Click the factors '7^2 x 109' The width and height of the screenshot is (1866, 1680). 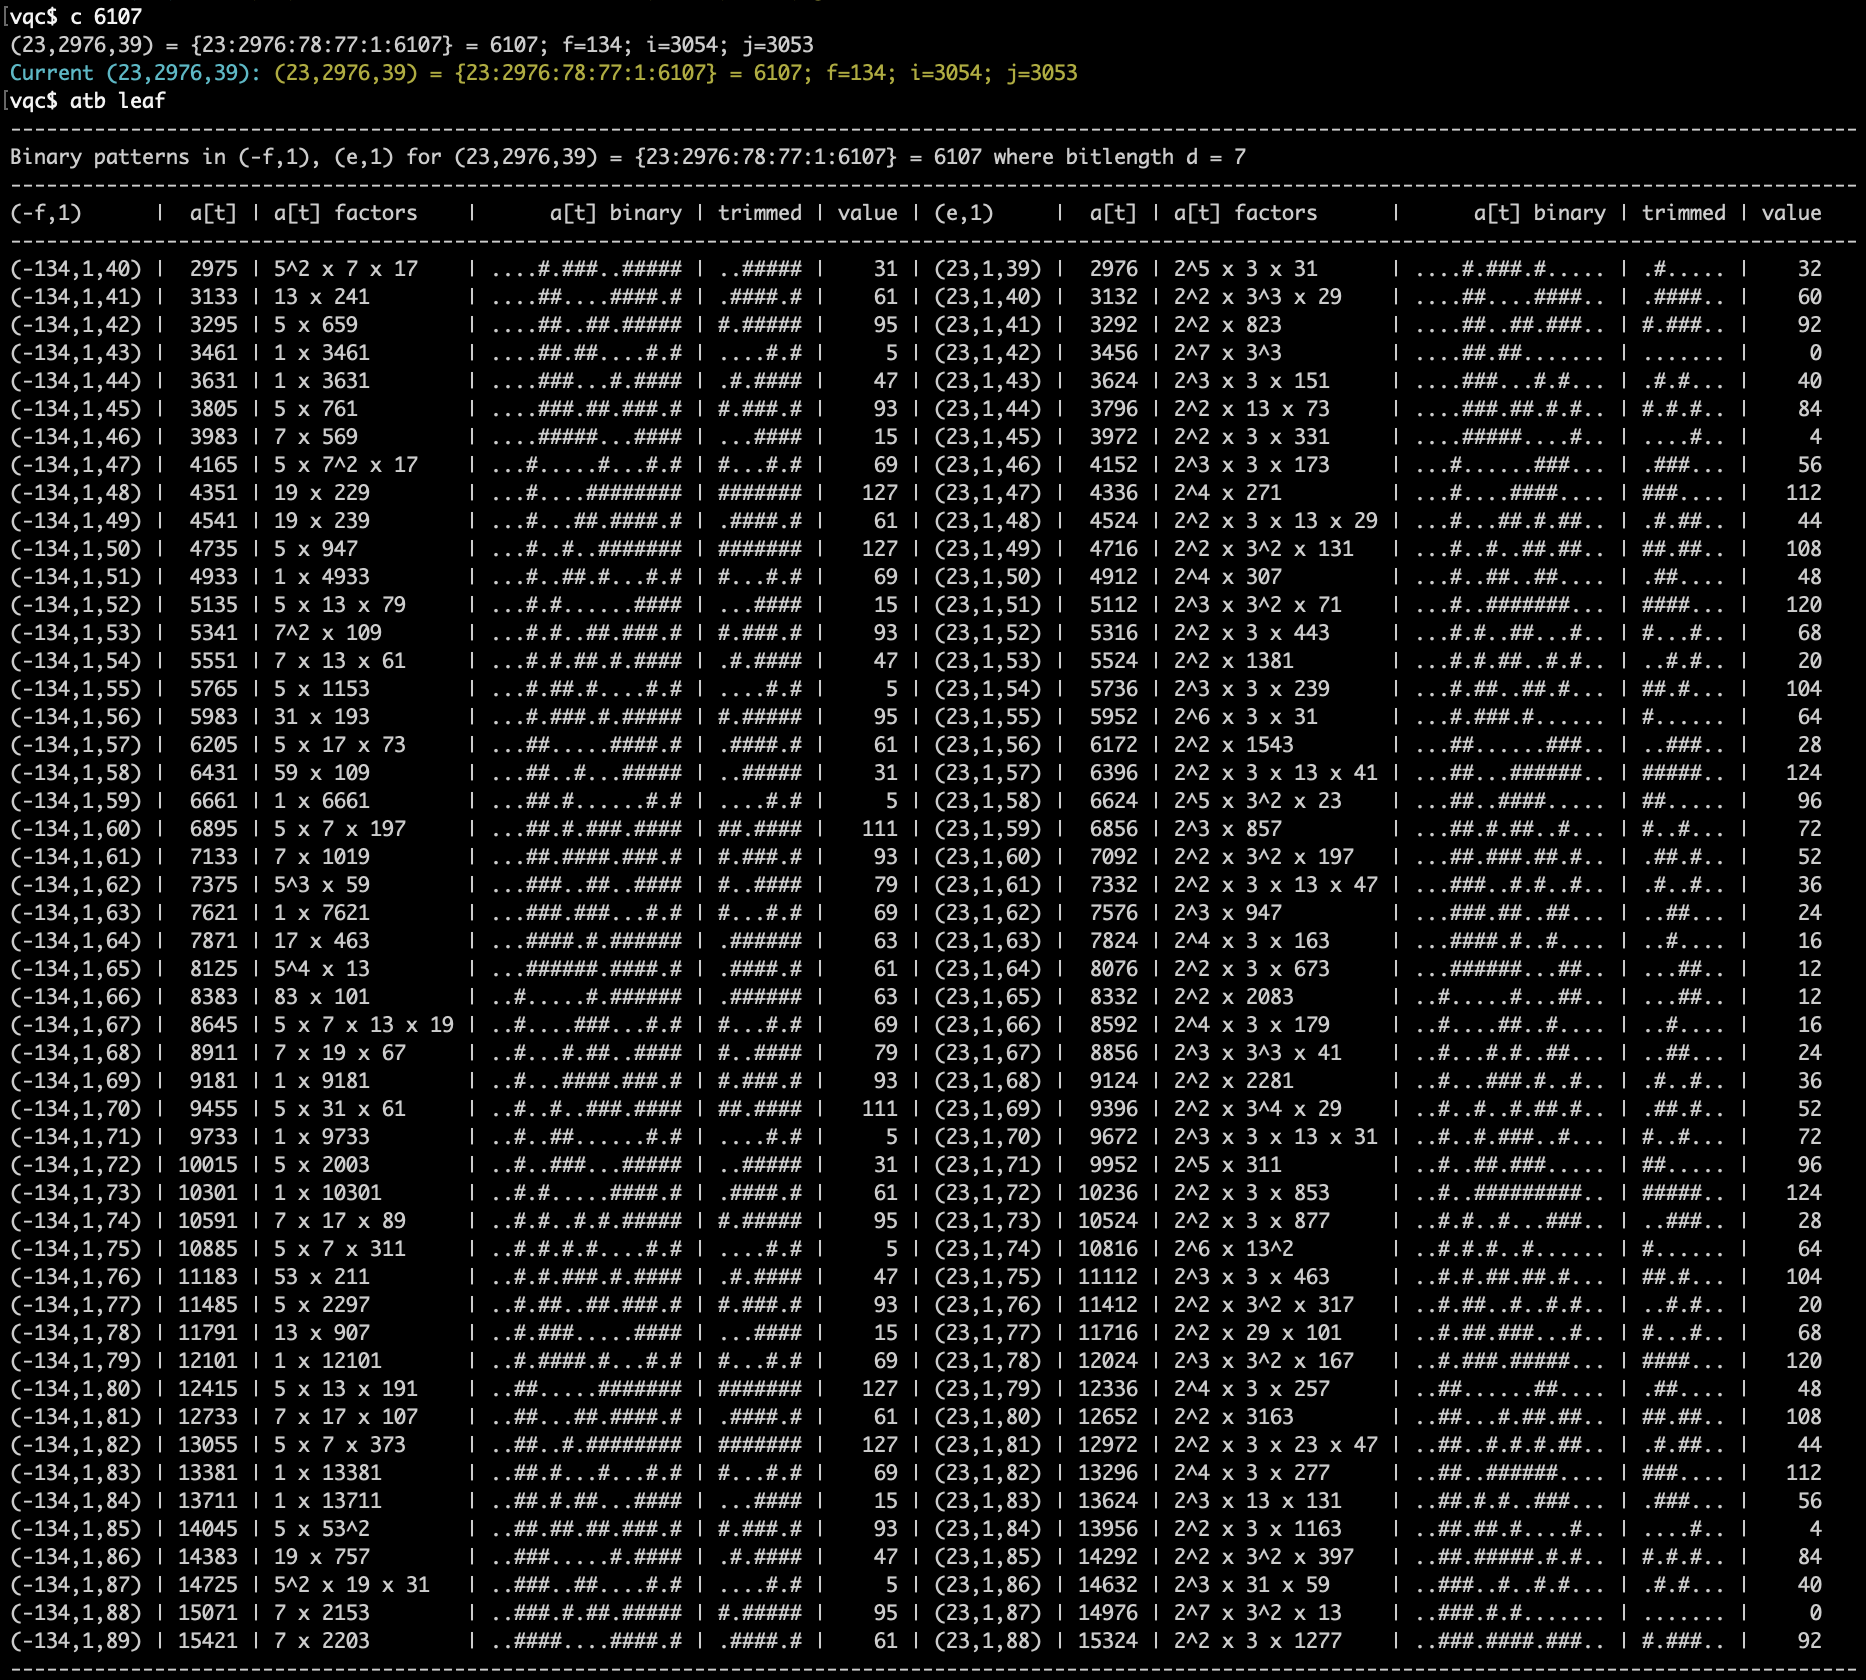click(328, 633)
